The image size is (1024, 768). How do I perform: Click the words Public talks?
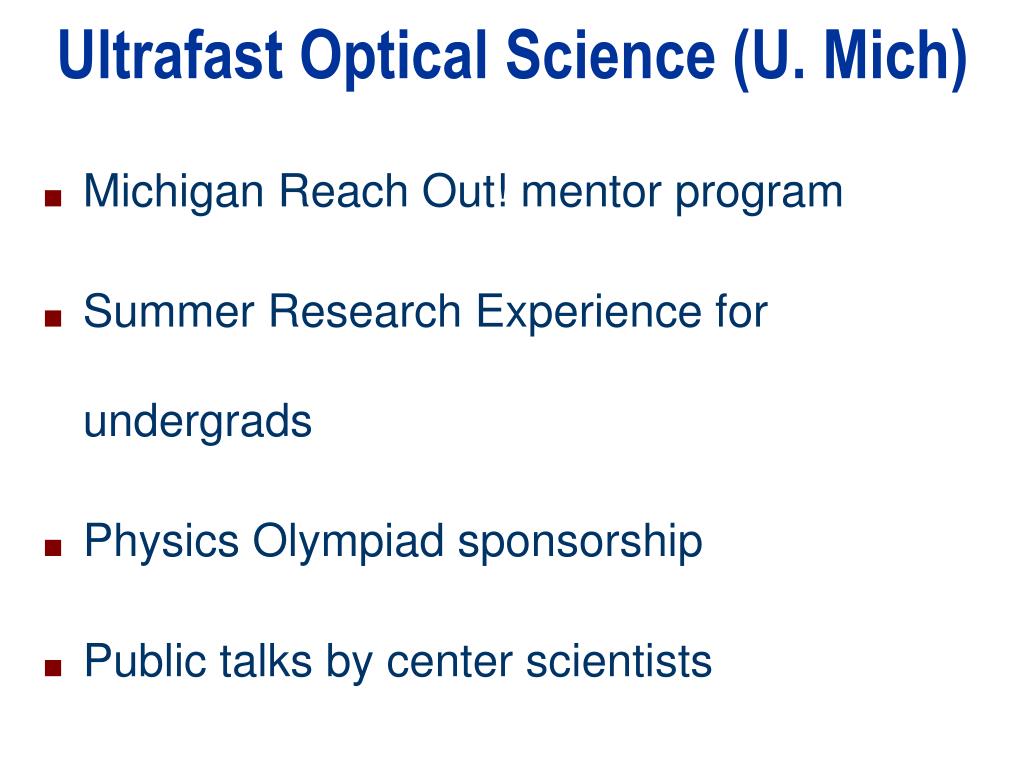coord(199,662)
